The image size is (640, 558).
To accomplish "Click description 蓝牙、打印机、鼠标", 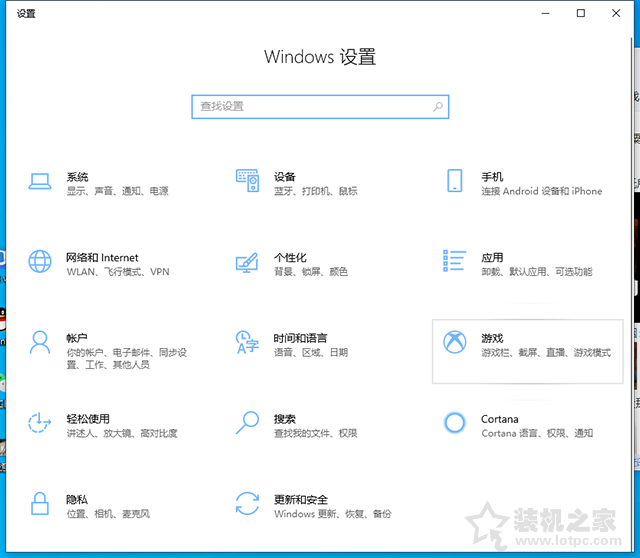I will coord(316,191).
